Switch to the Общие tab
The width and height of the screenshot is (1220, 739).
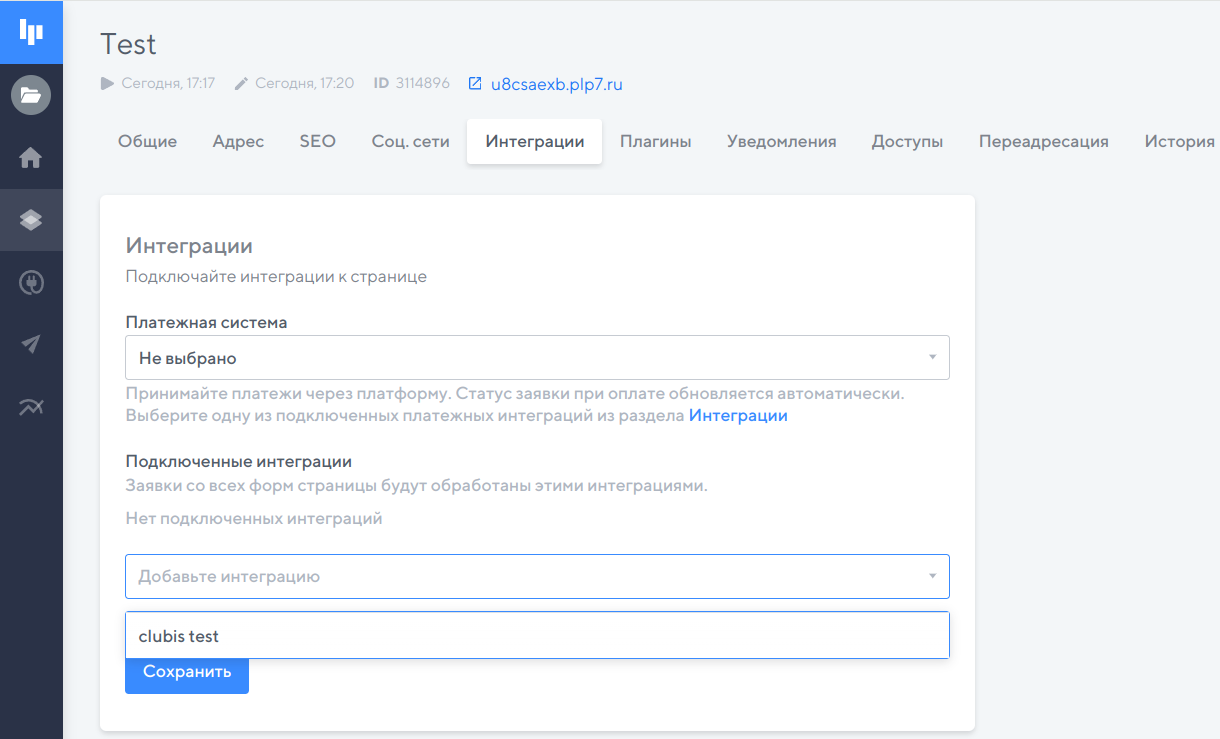pyautogui.click(x=147, y=141)
